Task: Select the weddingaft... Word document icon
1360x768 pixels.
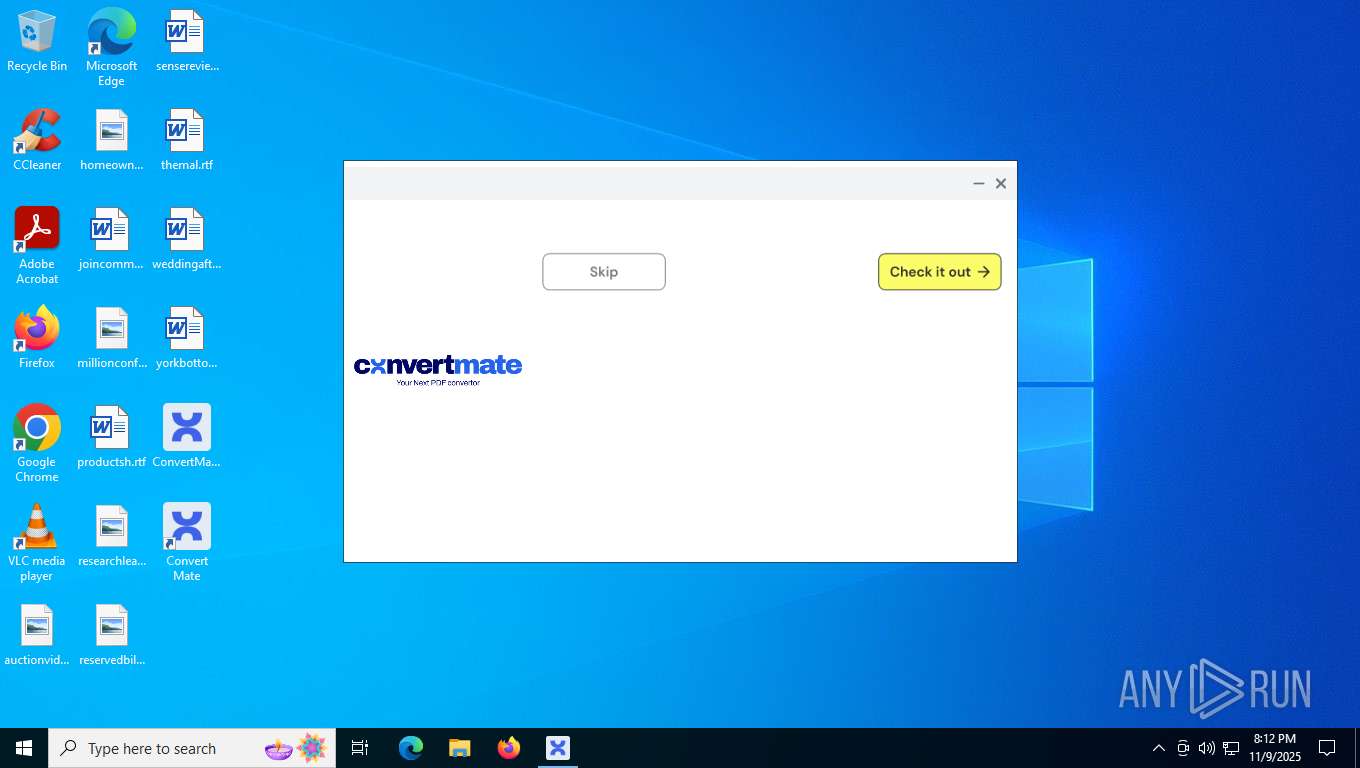Action: coord(187,240)
